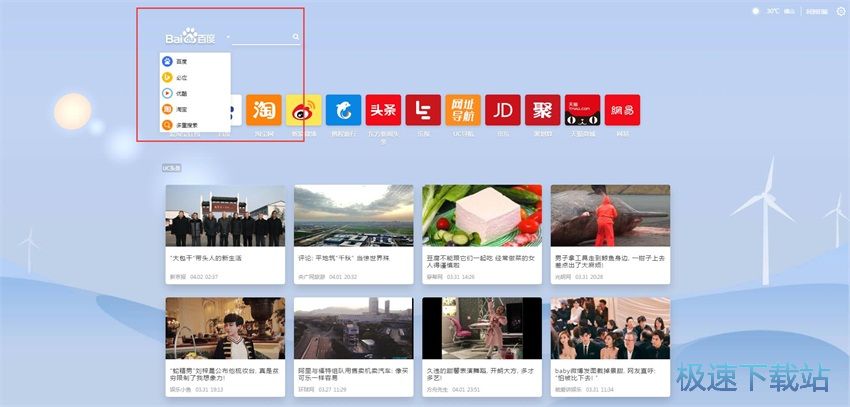Click the weather sun icon
Image resolution: width=850 pixels, height=407 pixels.
(756, 11)
